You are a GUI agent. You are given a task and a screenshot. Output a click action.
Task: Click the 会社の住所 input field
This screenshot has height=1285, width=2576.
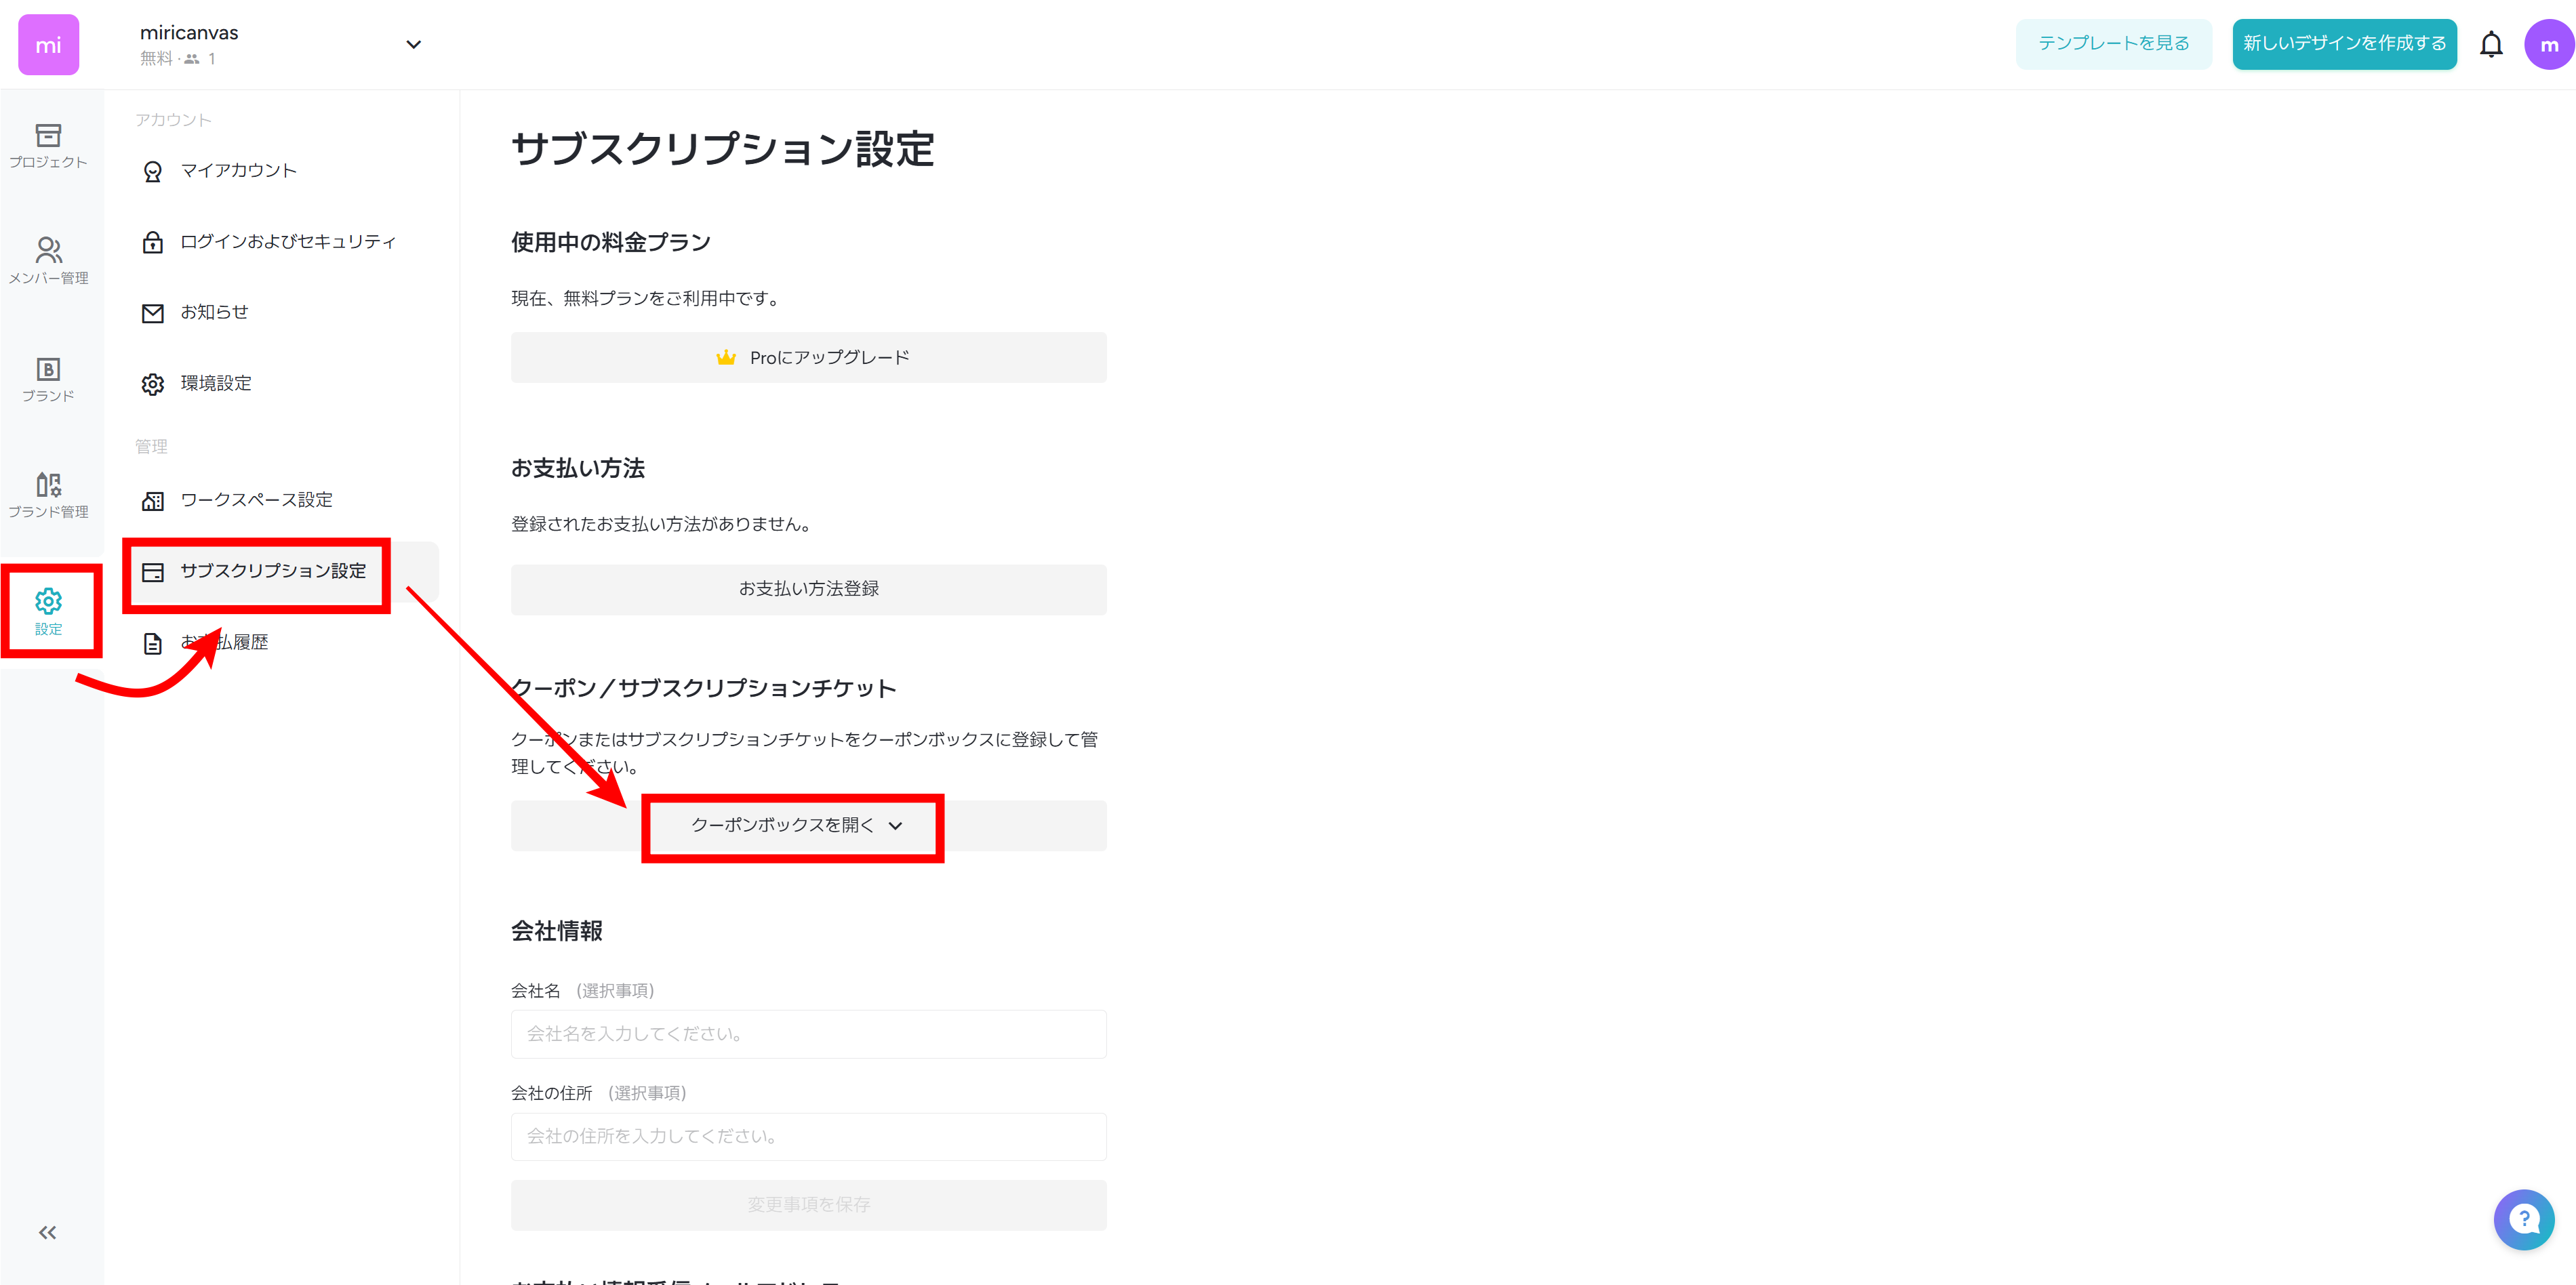(808, 1136)
